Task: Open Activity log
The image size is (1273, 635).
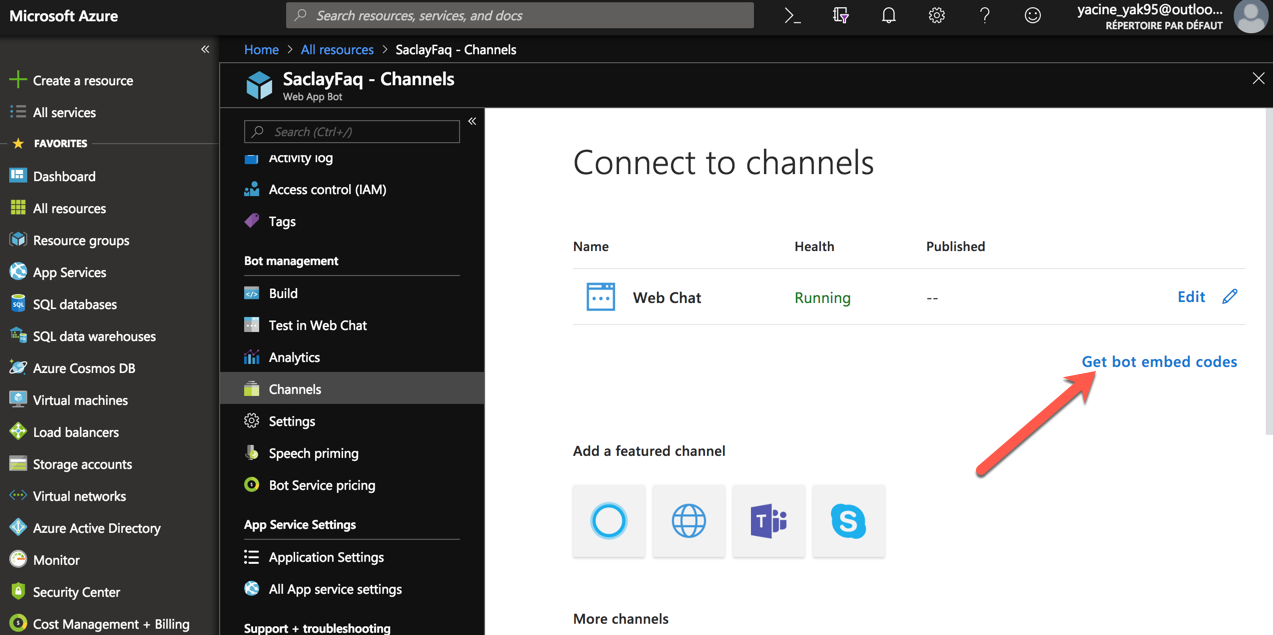Action: [x=289, y=158]
